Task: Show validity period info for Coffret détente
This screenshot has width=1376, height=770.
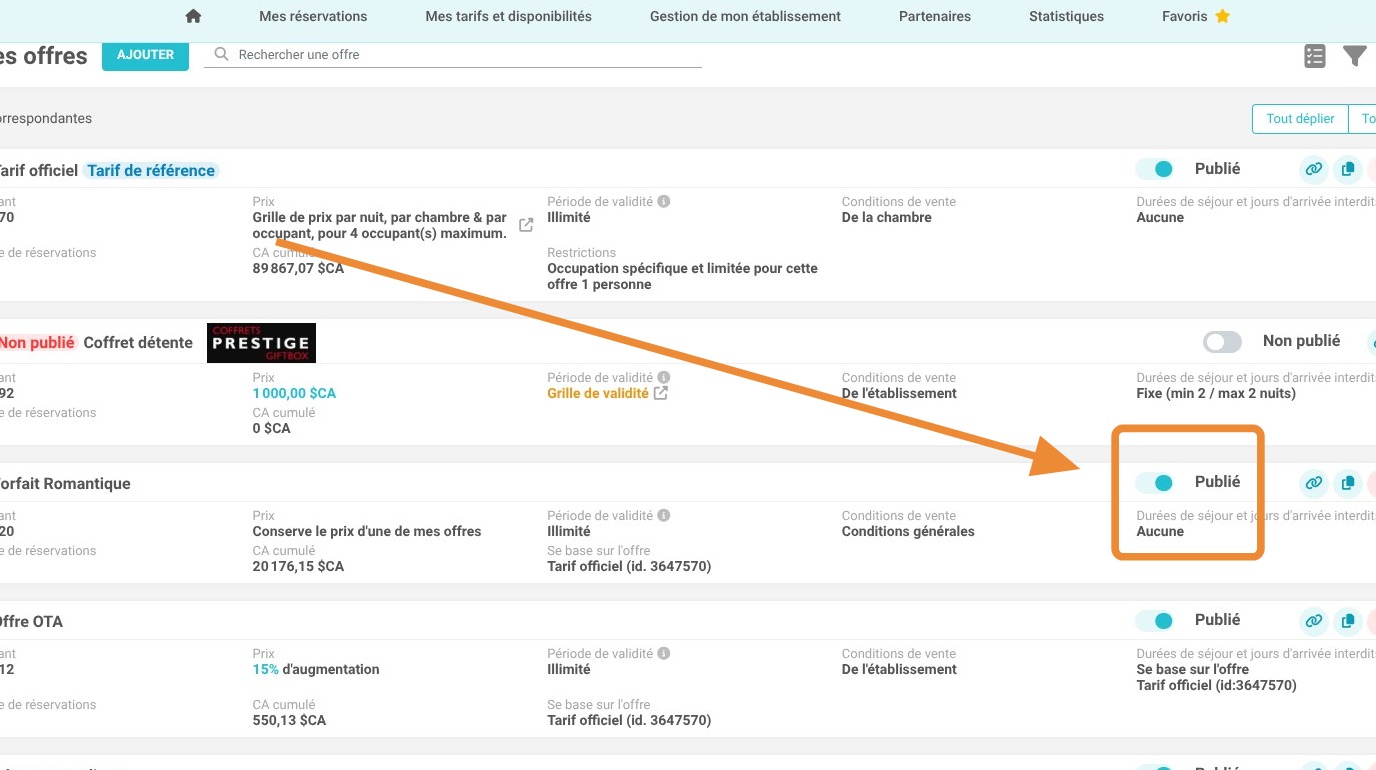Action: click(x=664, y=377)
